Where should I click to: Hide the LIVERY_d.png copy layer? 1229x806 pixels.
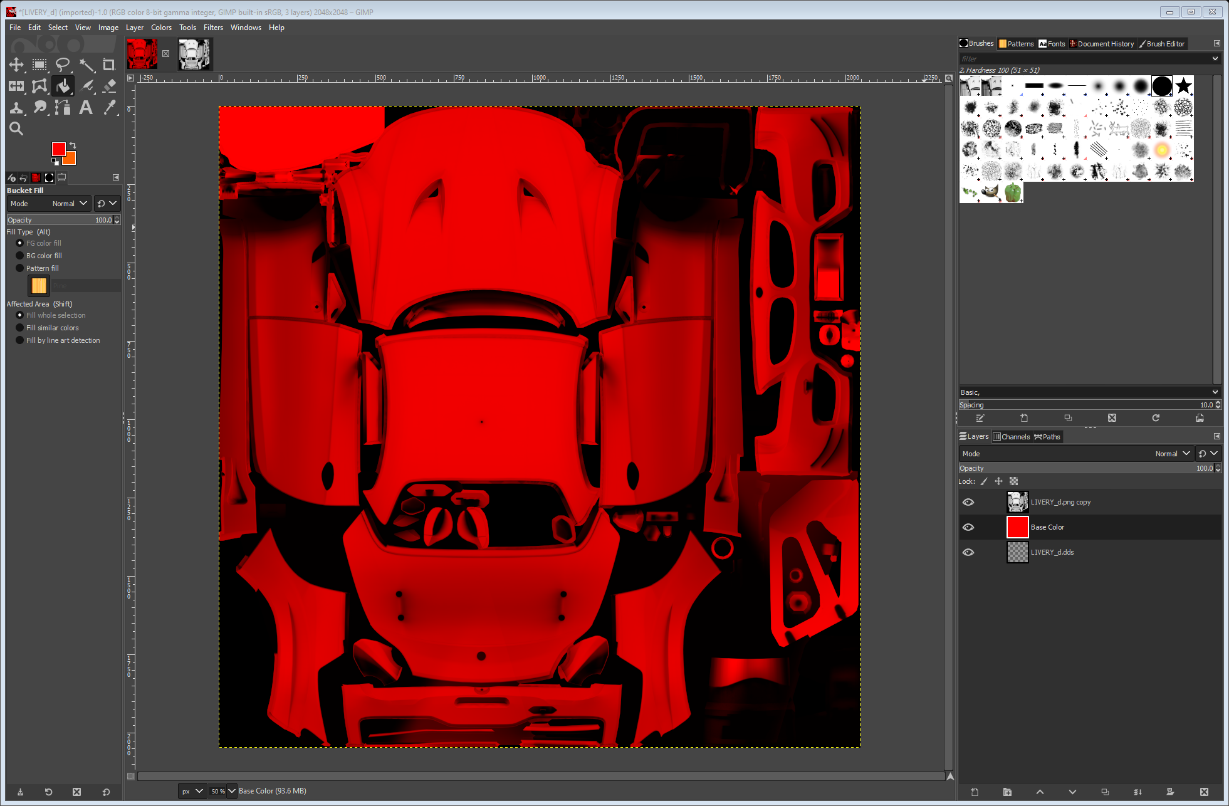968,502
